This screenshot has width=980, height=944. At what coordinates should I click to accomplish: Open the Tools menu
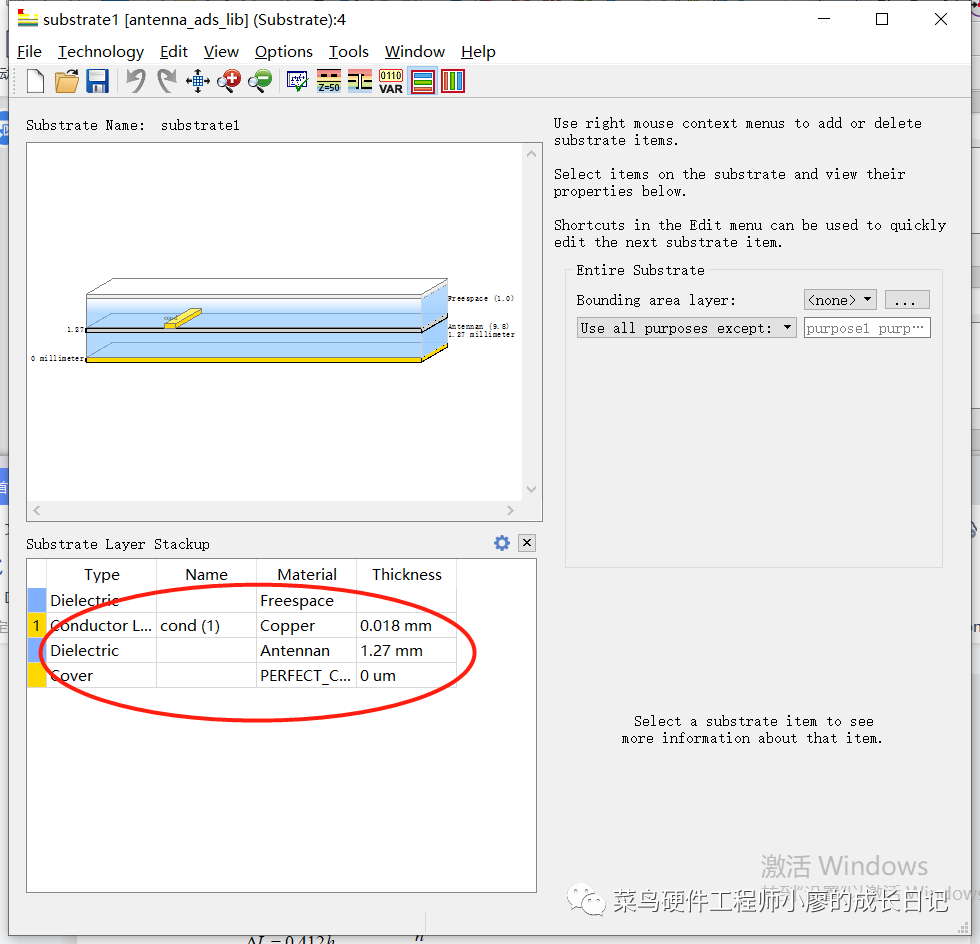coord(349,52)
